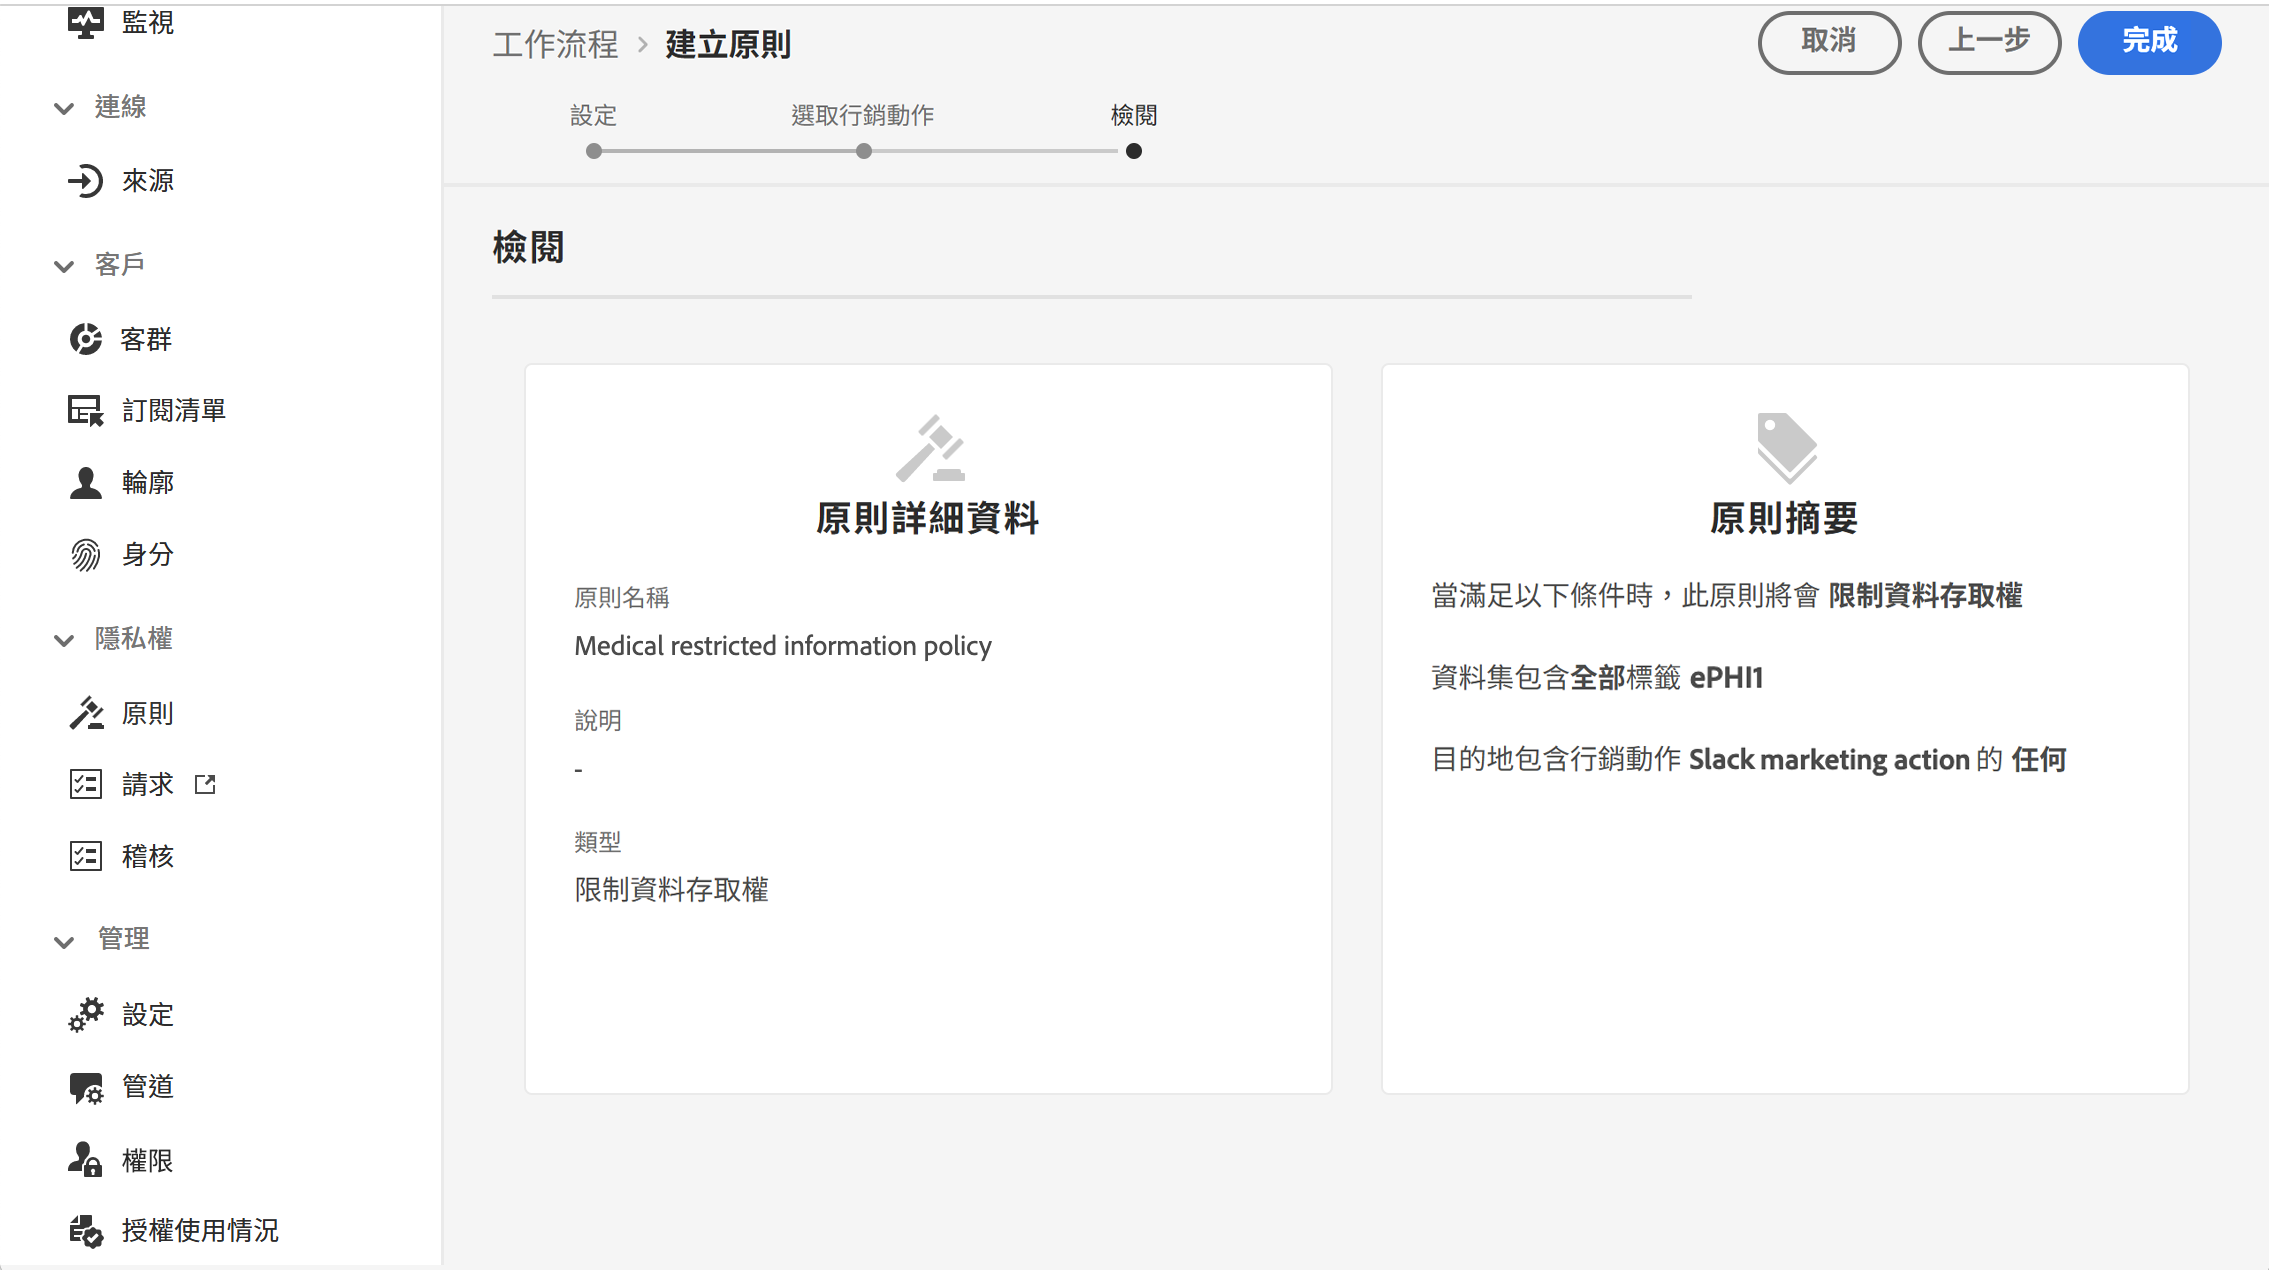Collapse the 連線 section chevron

(64, 108)
